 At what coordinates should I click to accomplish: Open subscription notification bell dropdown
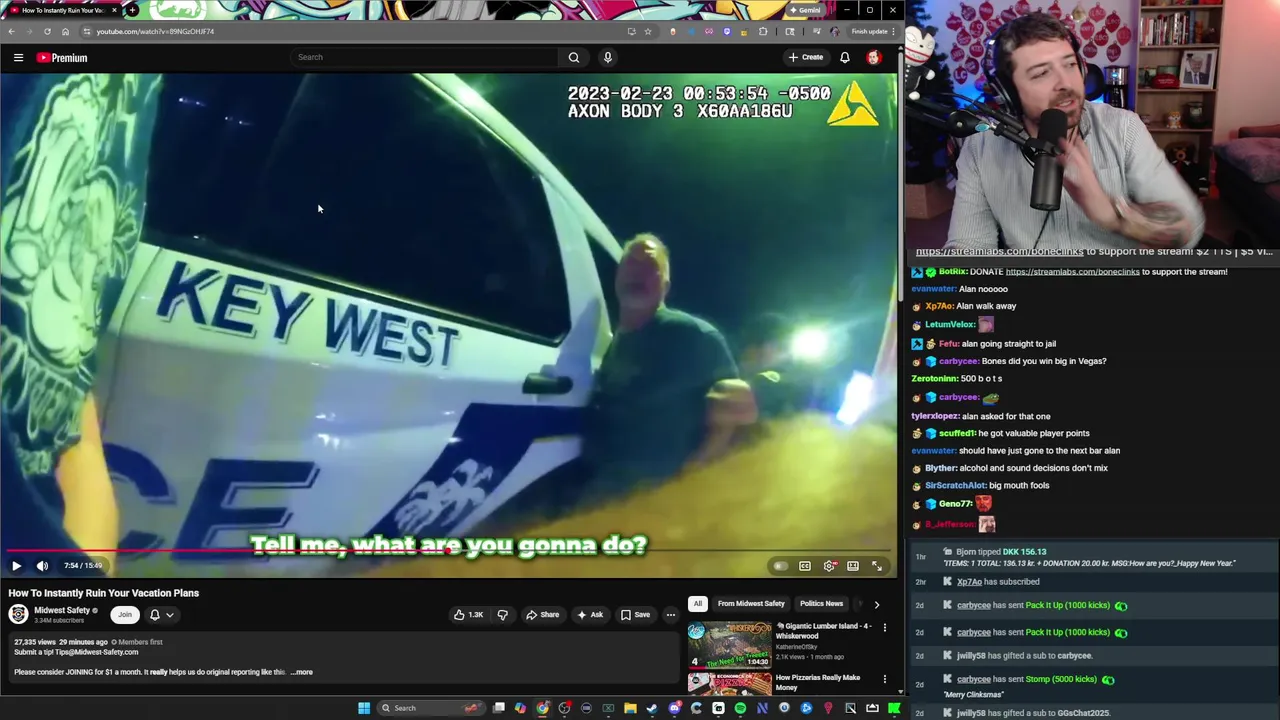161,615
